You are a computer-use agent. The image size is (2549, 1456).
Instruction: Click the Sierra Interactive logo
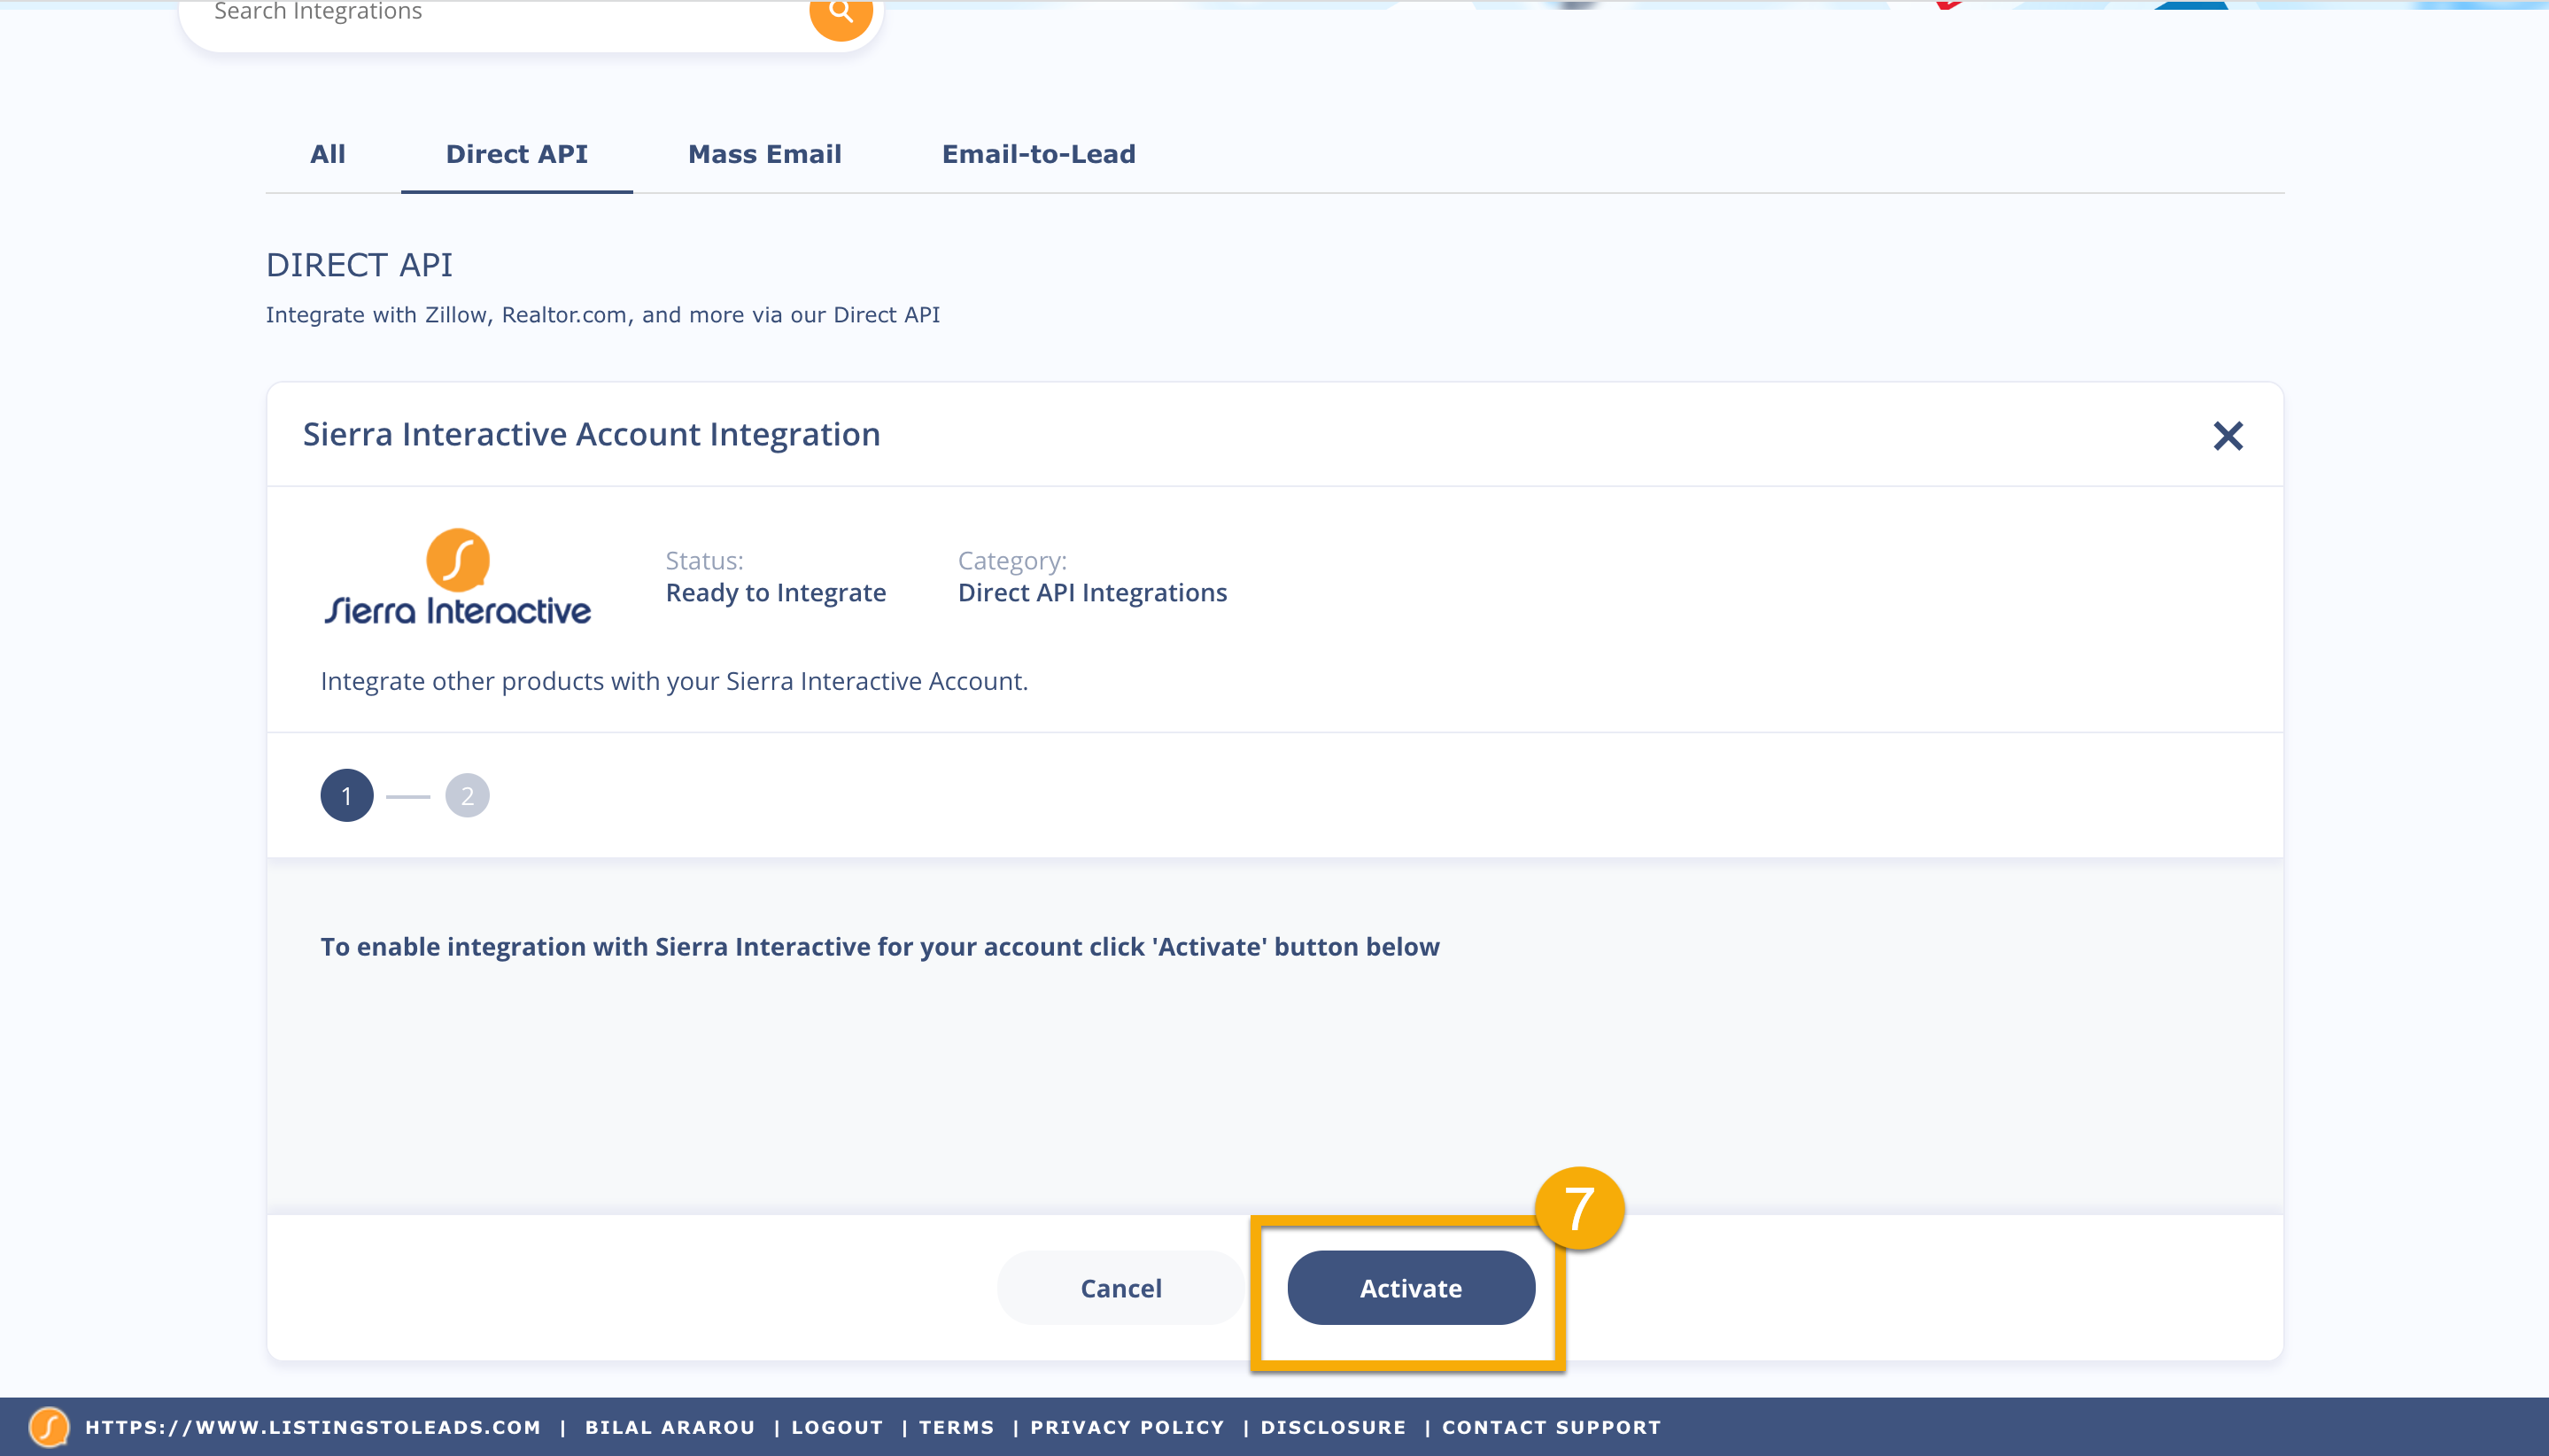457,577
